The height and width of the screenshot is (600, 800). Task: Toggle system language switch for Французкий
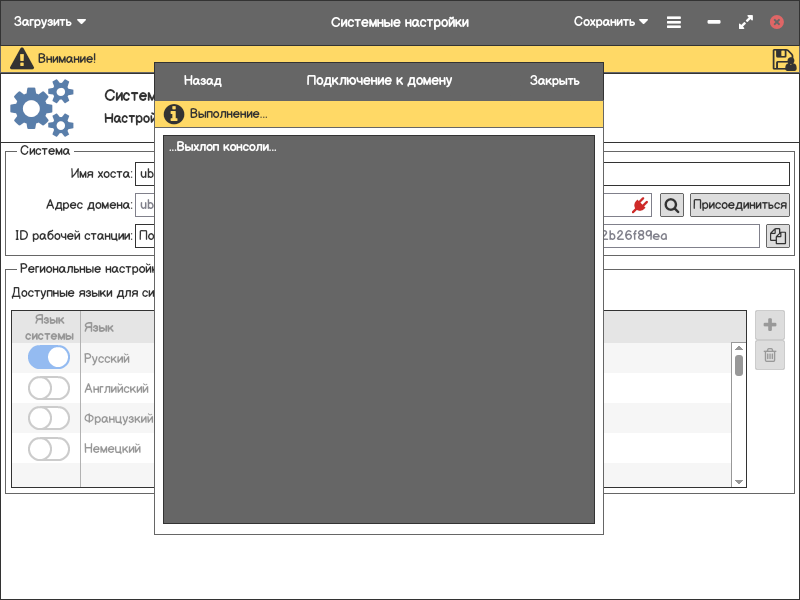[48, 418]
